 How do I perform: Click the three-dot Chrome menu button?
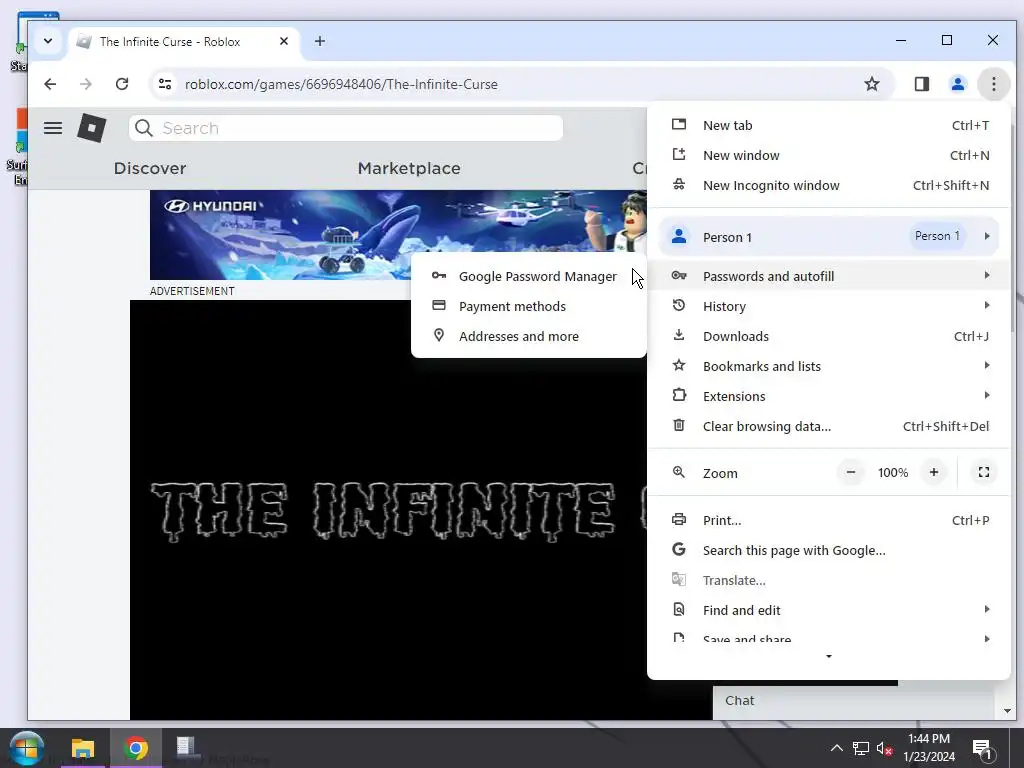coord(993,84)
